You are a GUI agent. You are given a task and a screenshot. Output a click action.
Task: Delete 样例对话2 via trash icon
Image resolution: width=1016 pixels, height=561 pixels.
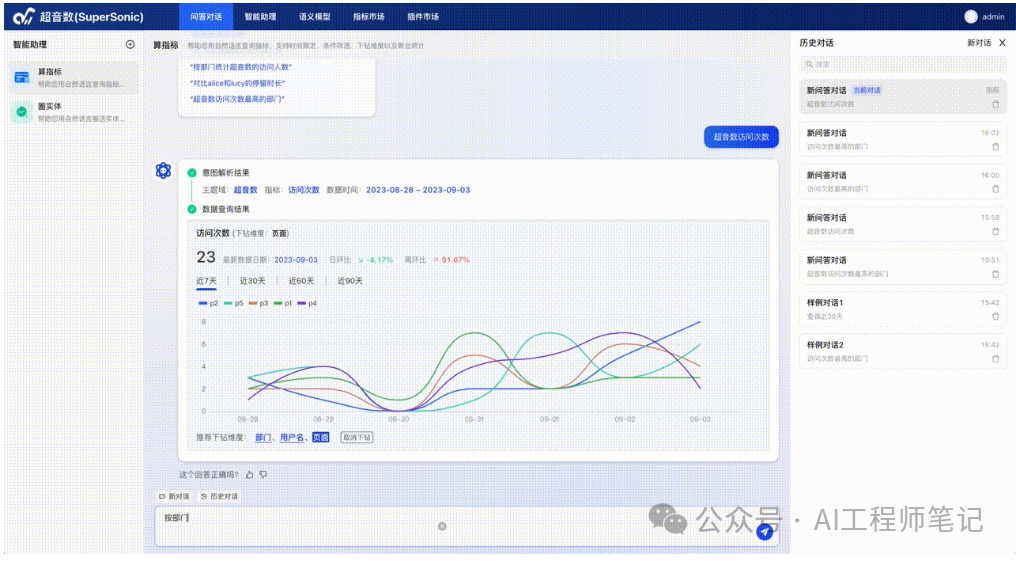click(x=996, y=359)
